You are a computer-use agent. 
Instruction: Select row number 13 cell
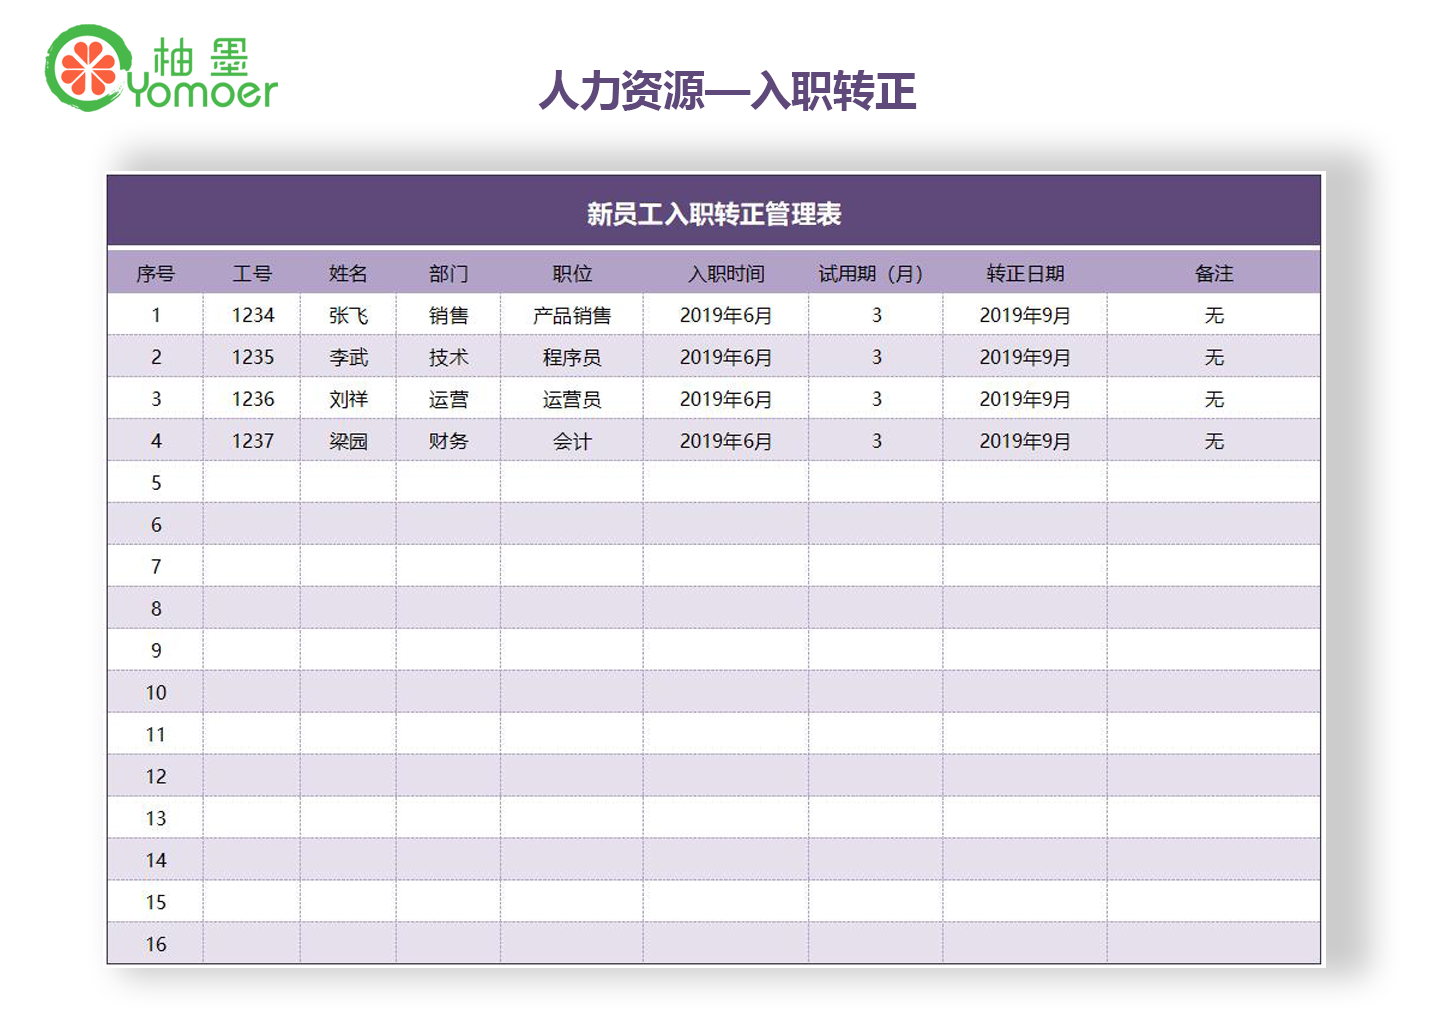coord(156,818)
